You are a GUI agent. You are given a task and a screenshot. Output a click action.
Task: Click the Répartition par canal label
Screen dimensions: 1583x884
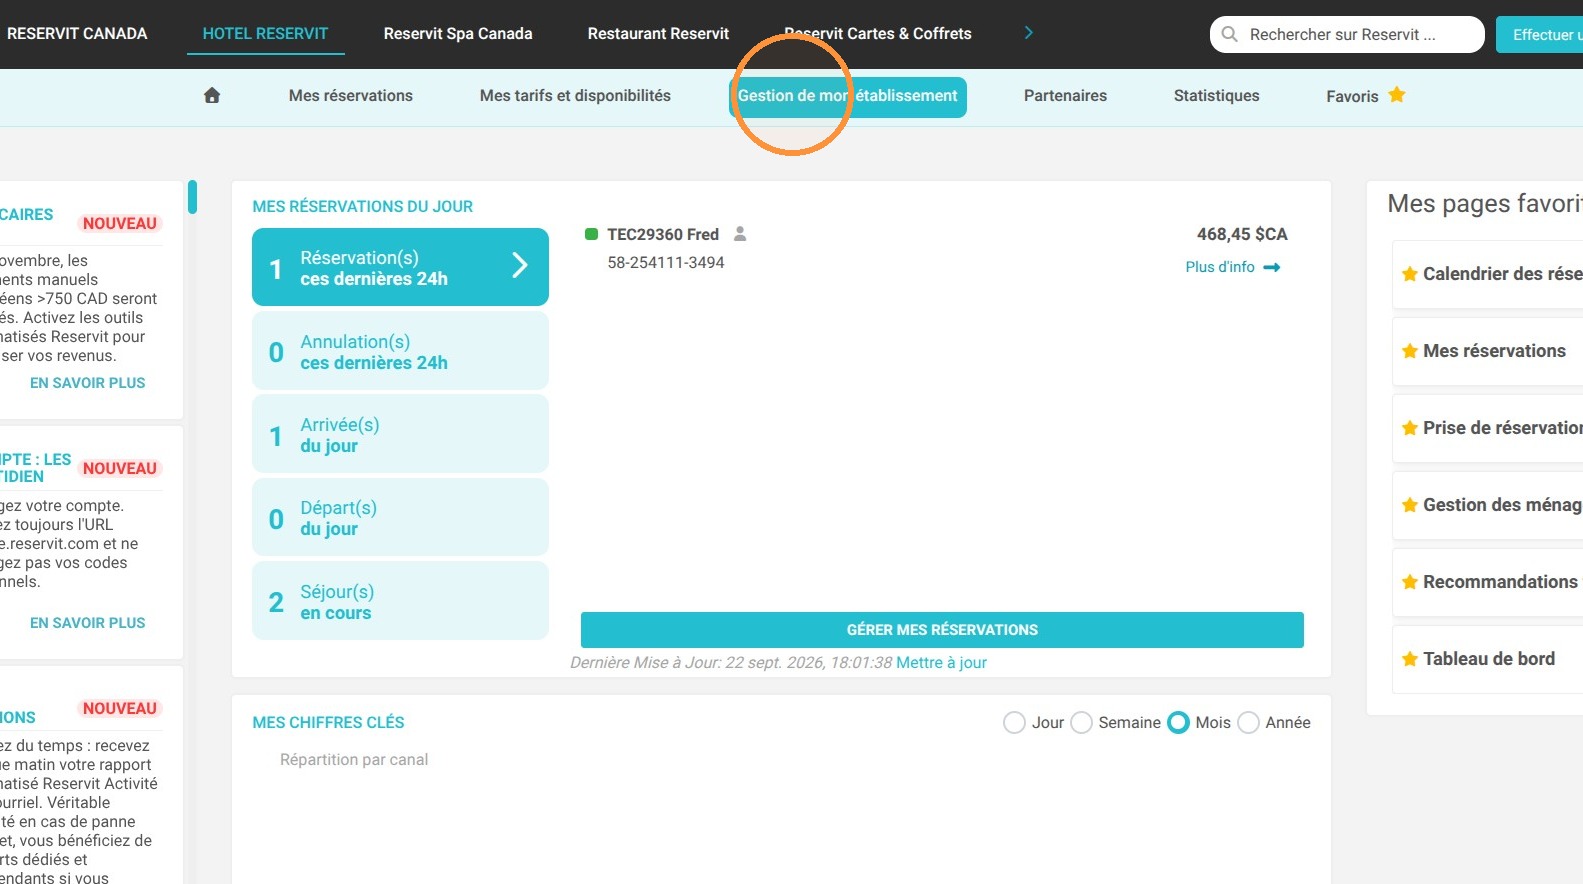point(354,760)
